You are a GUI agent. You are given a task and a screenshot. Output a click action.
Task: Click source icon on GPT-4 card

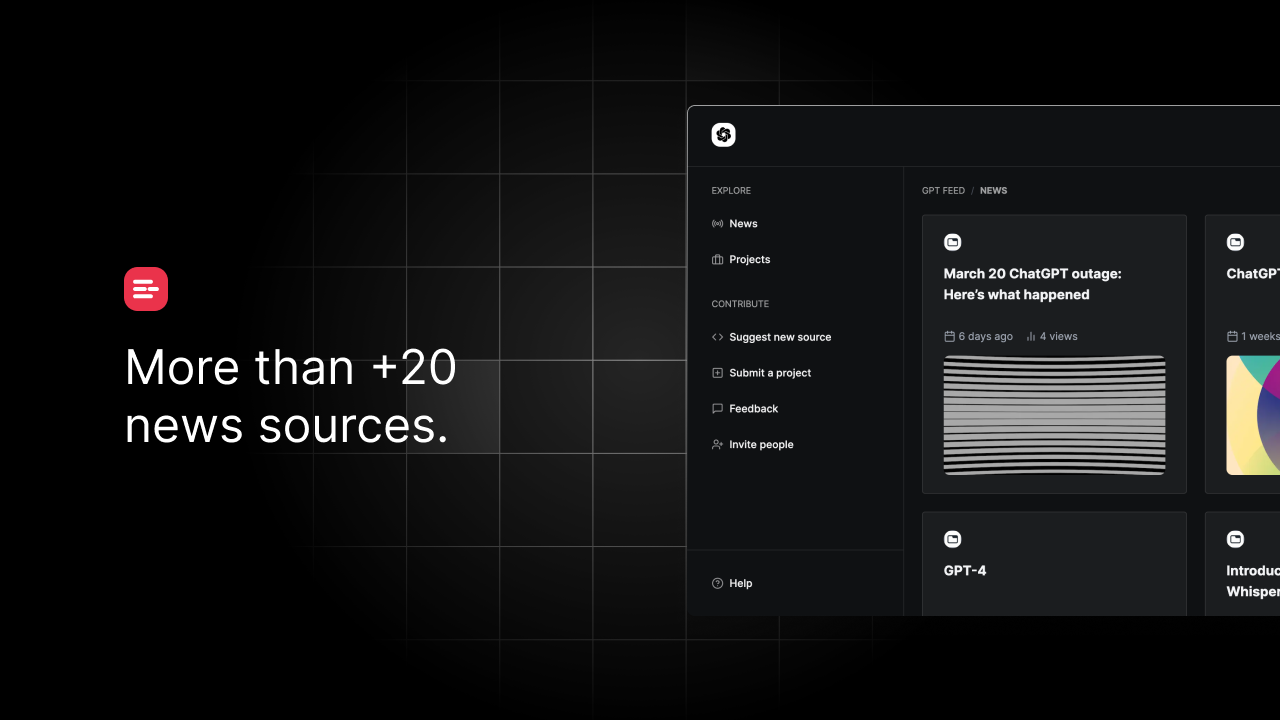pyautogui.click(x=953, y=540)
